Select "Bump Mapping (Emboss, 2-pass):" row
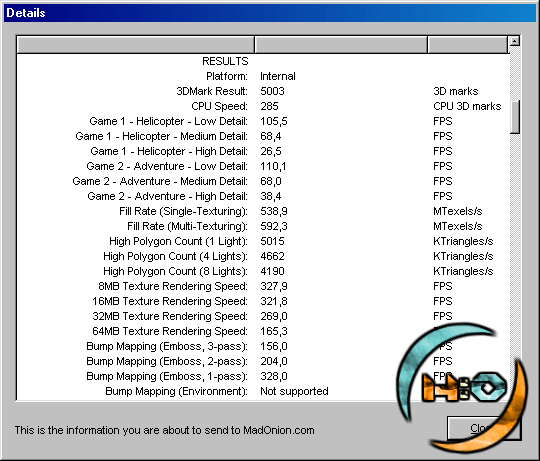 pos(167,362)
